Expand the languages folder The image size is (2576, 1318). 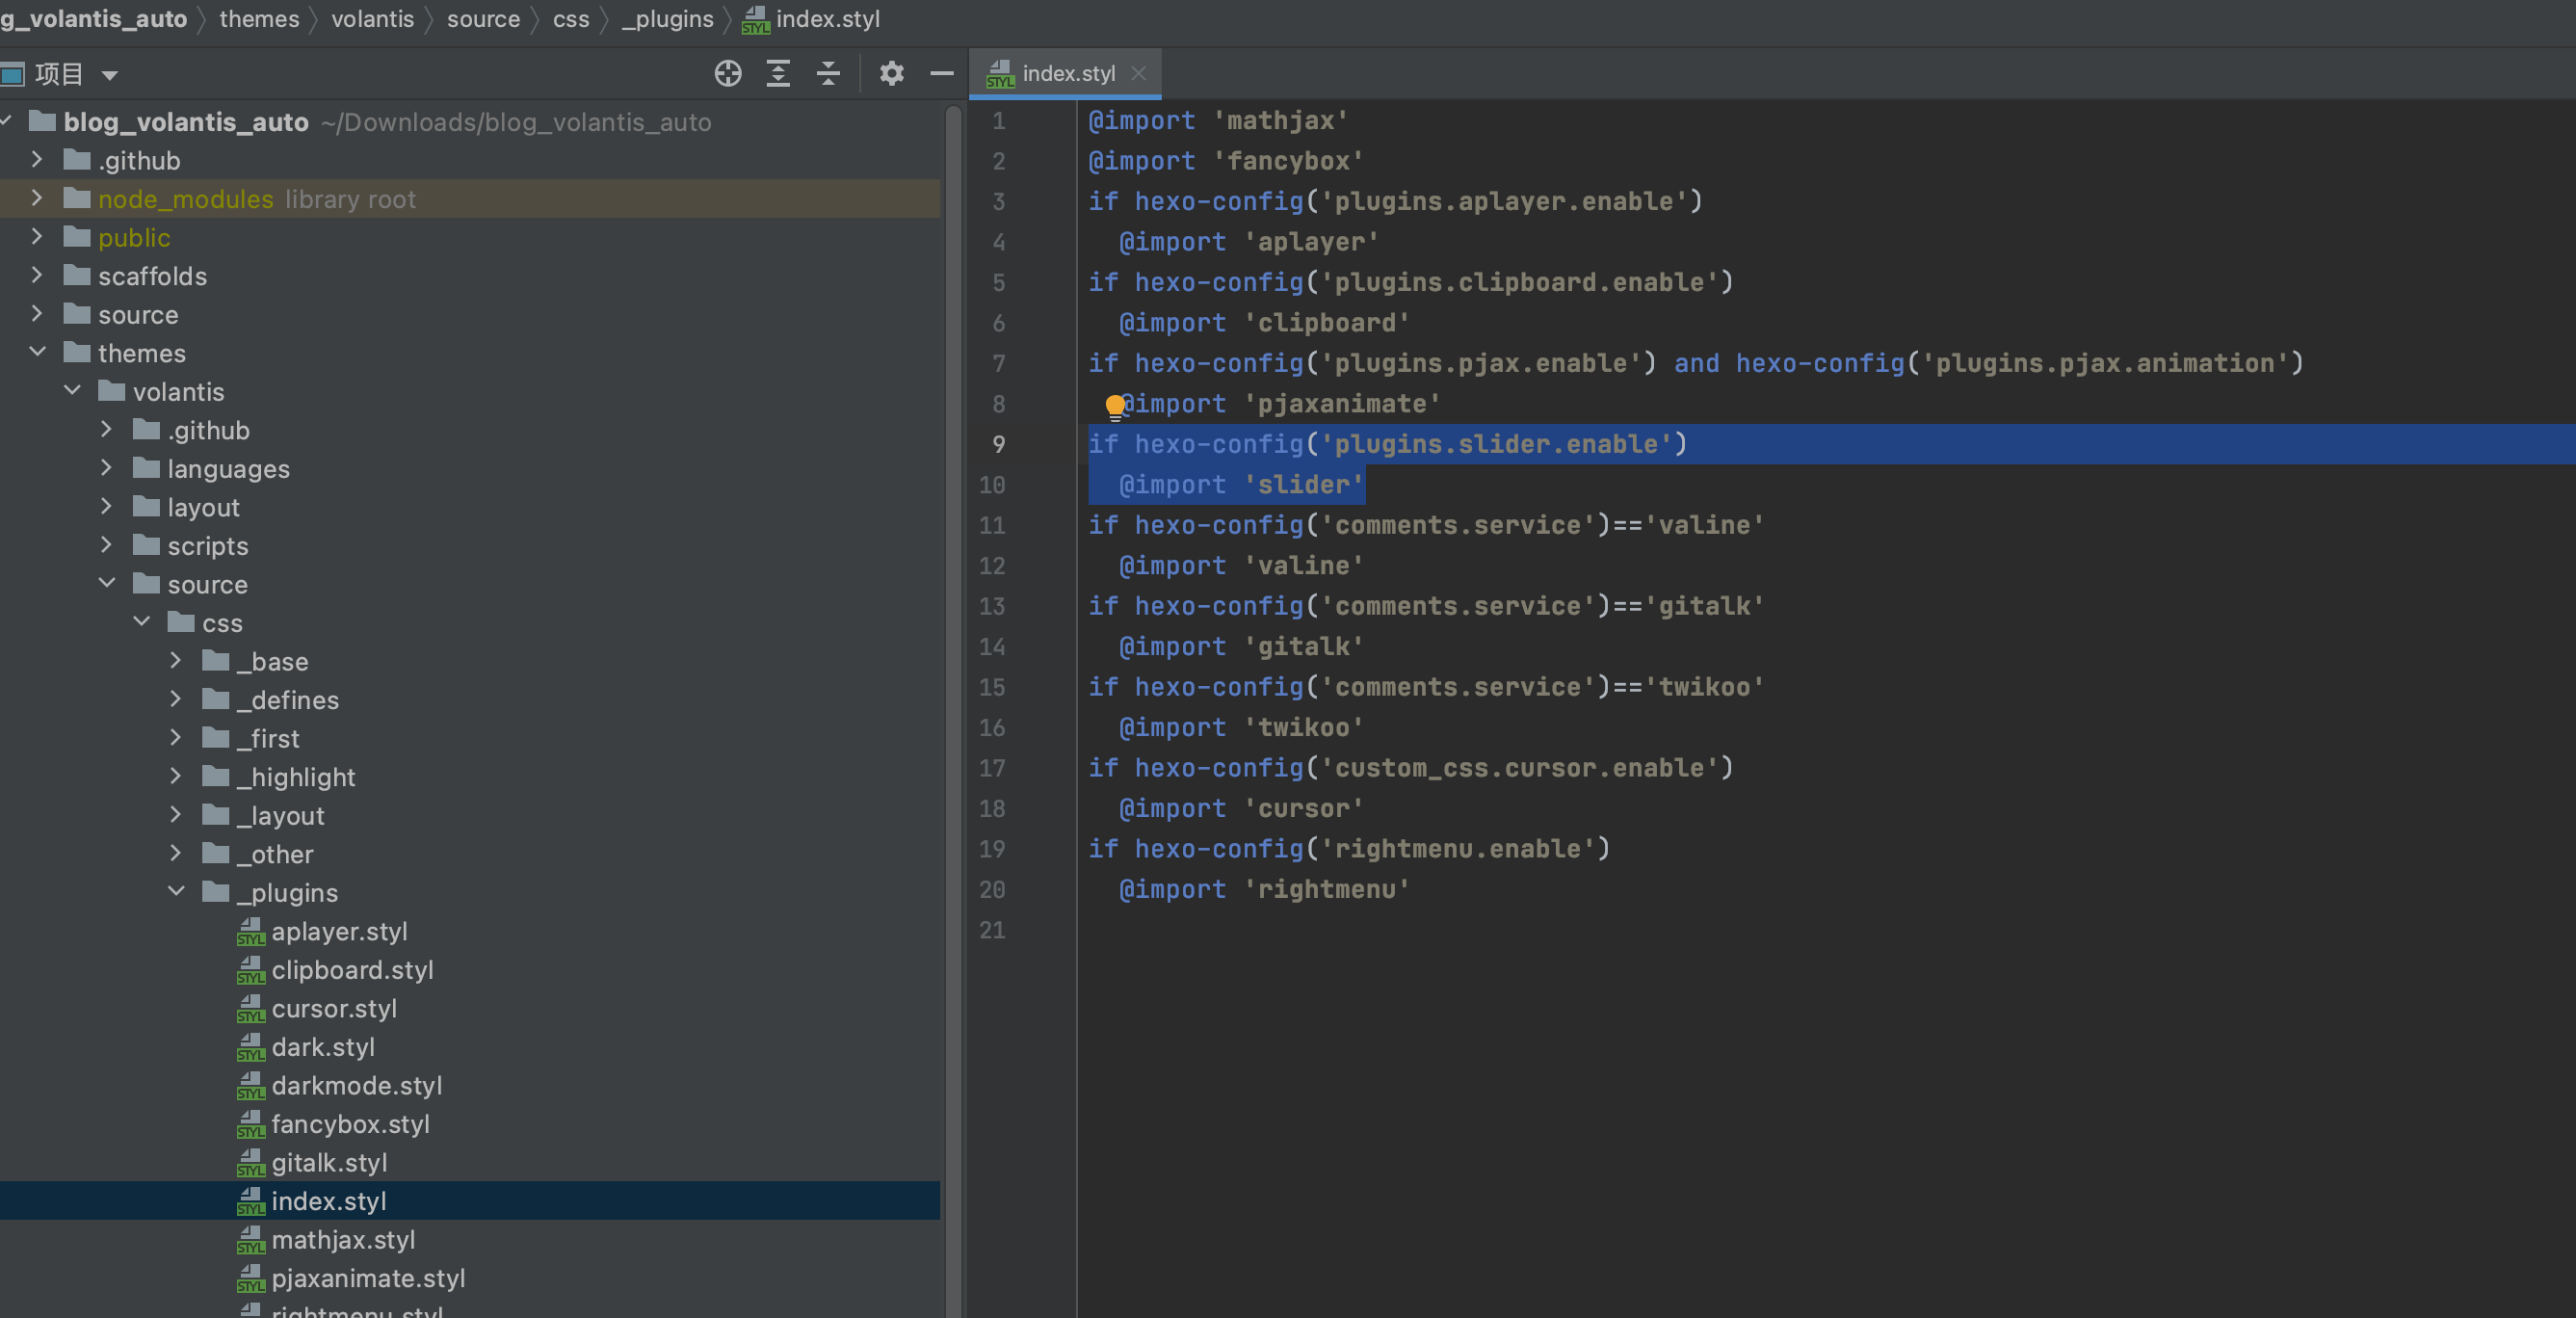click(107, 468)
